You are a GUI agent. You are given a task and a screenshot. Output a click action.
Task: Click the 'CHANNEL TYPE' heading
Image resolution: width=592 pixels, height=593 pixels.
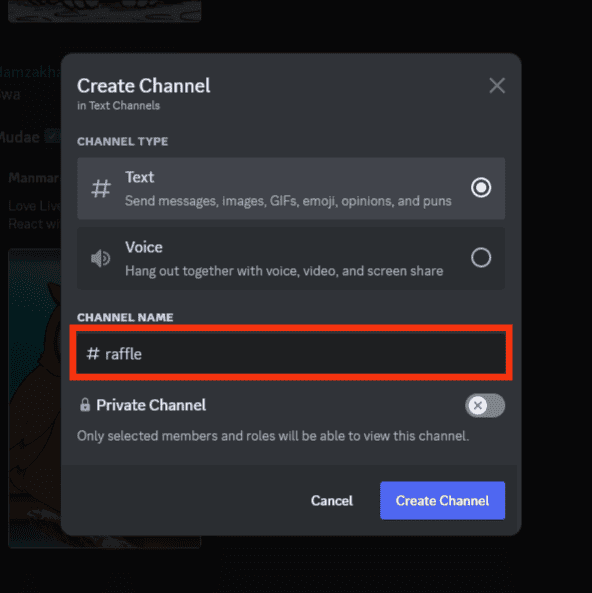123,141
